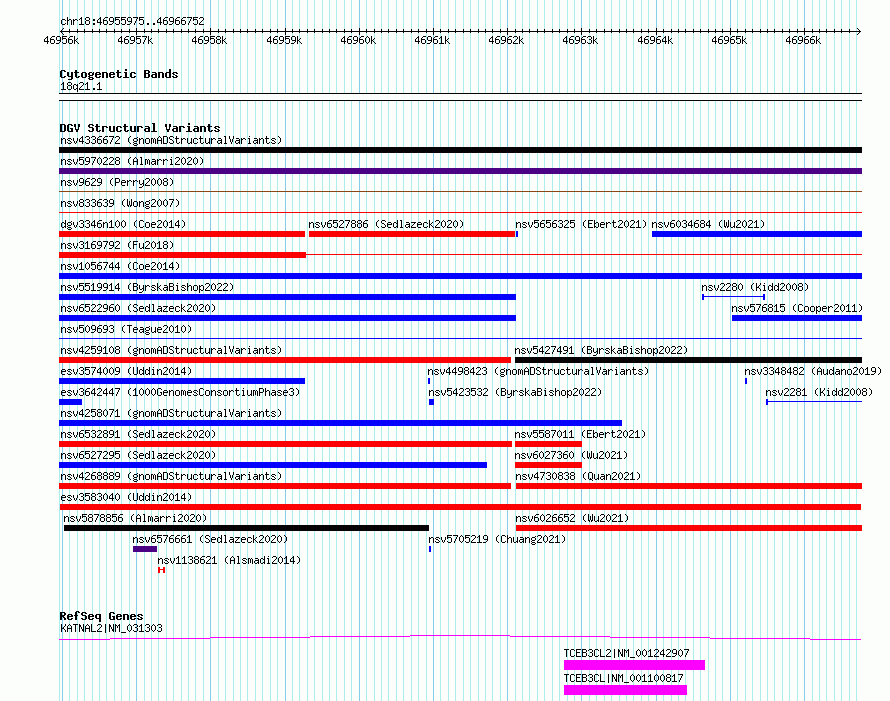Click nsv1056744 (Coe2014) label
This screenshot has width=890, height=701.
click(120, 266)
